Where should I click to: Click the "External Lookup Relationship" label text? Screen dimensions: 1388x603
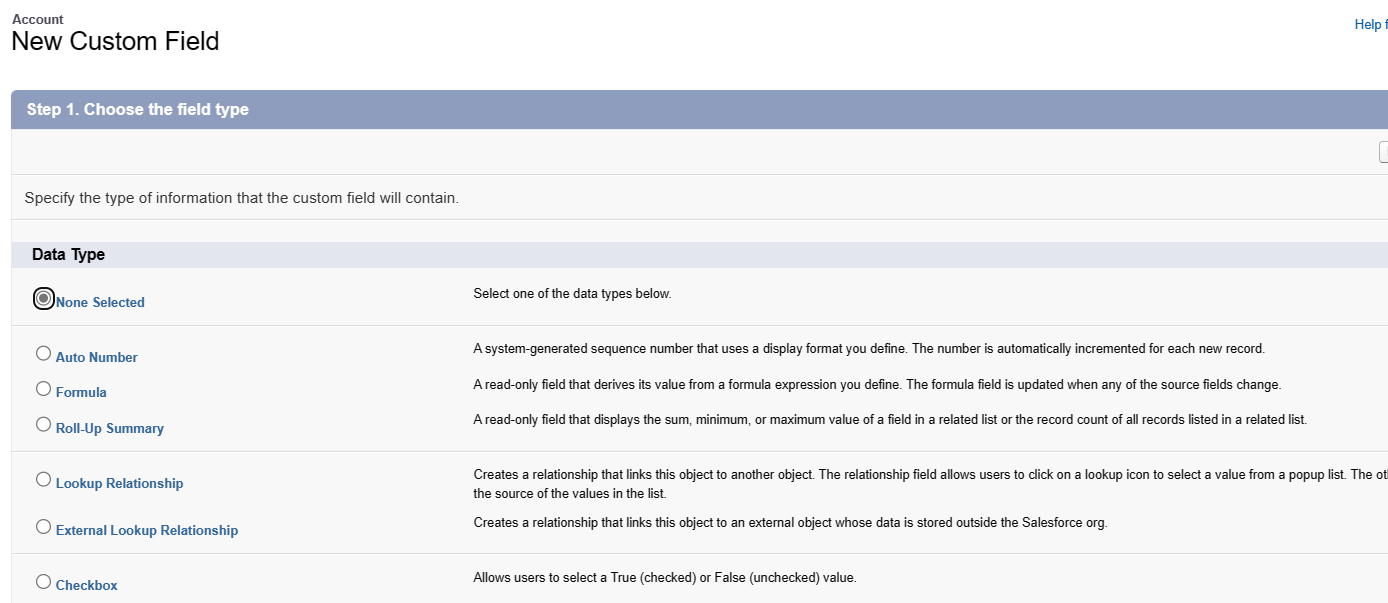147,530
